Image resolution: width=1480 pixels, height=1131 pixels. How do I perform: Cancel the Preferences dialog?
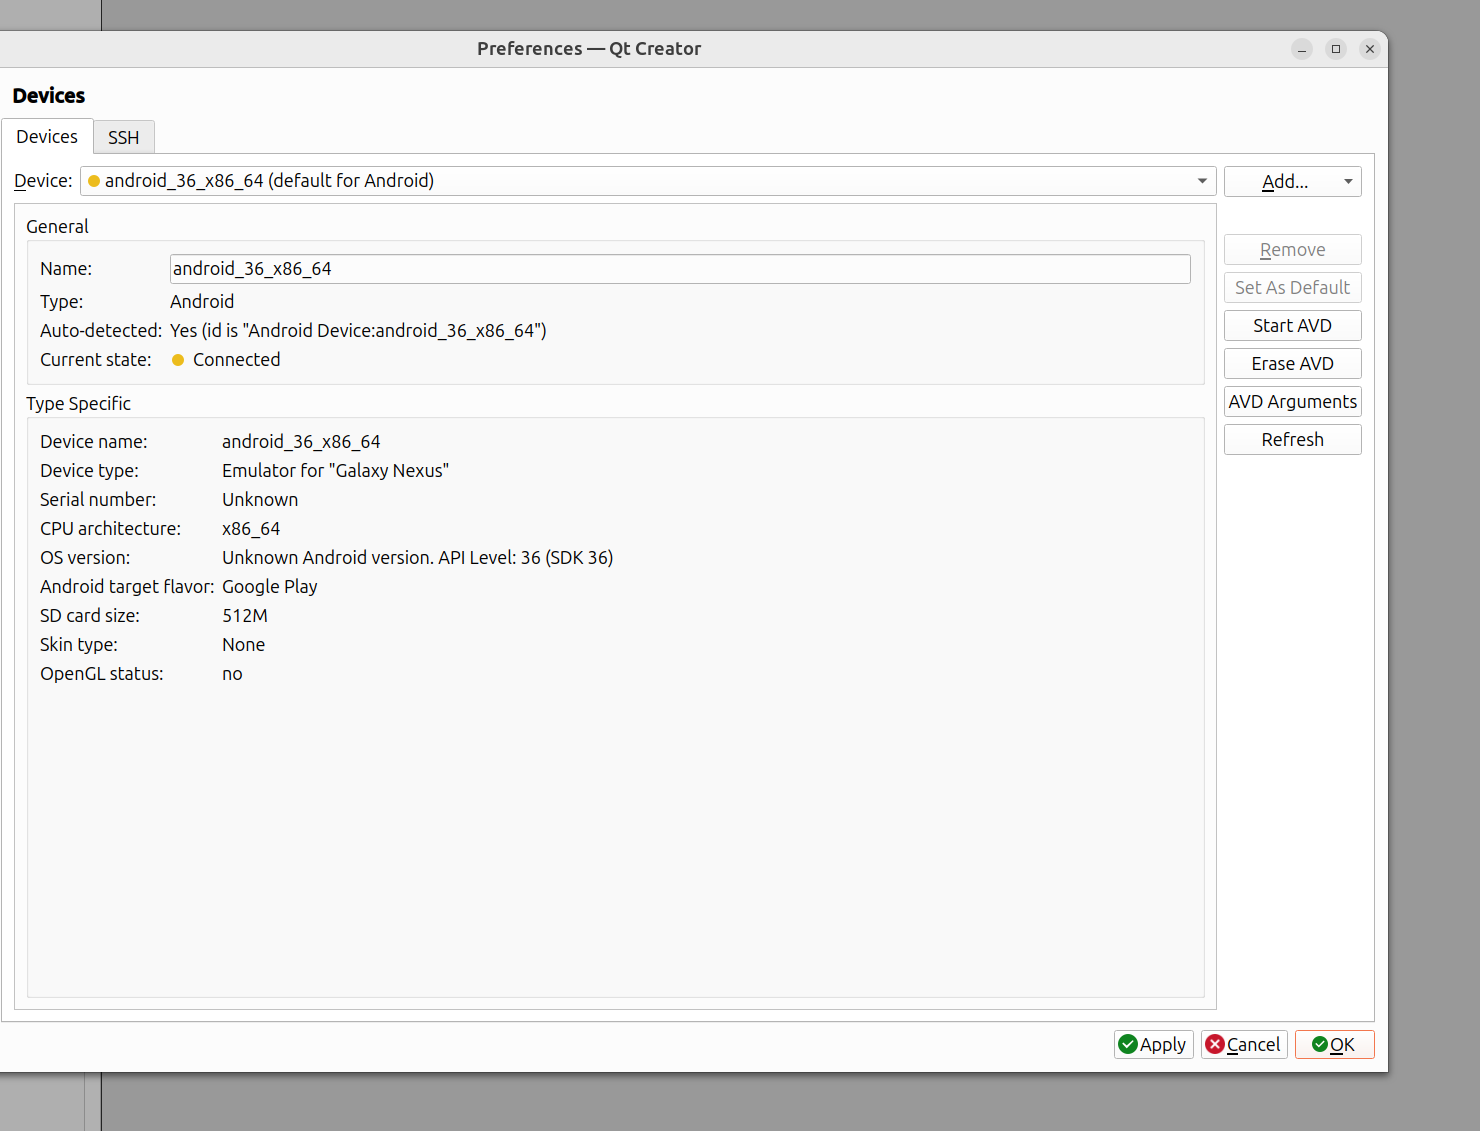click(x=1243, y=1044)
